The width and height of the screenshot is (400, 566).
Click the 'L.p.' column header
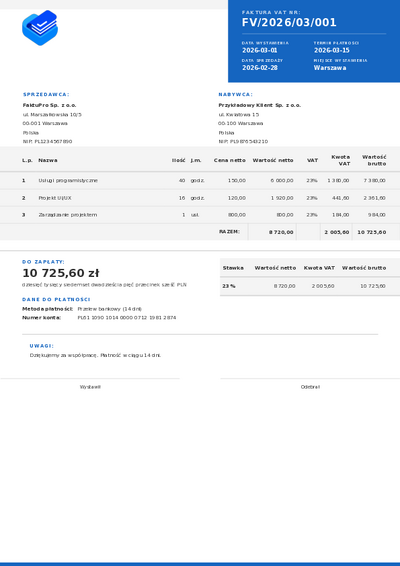27,160
